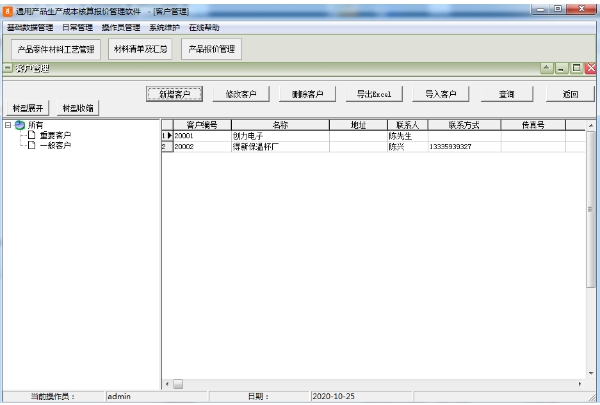
Task: Minimize the main application window
Action: point(540,9)
